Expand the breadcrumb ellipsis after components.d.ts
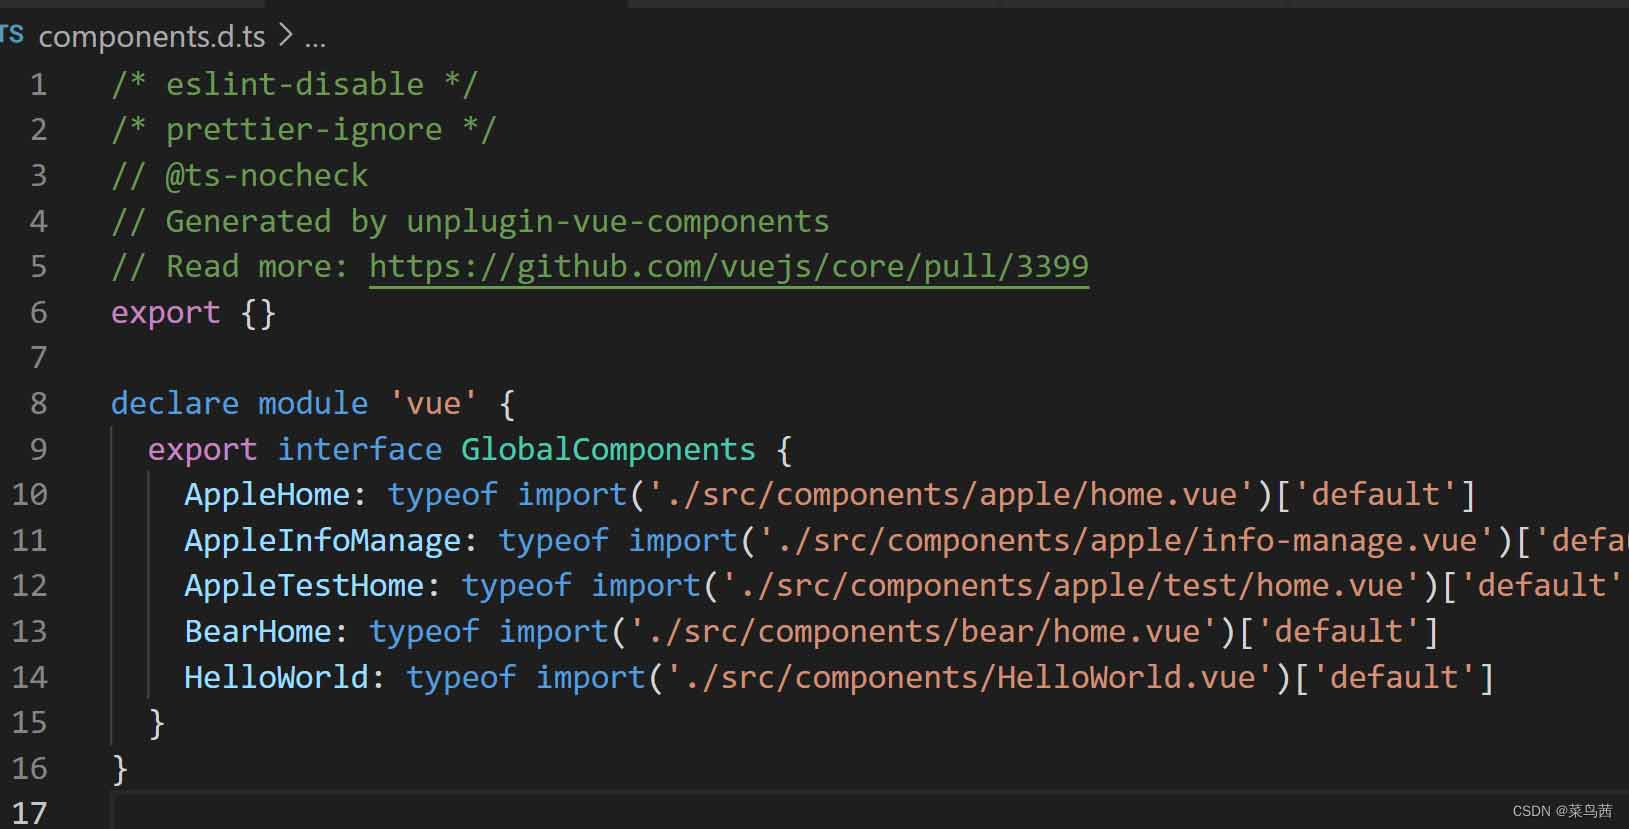Screen dimensions: 1629x829 (315, 40)
